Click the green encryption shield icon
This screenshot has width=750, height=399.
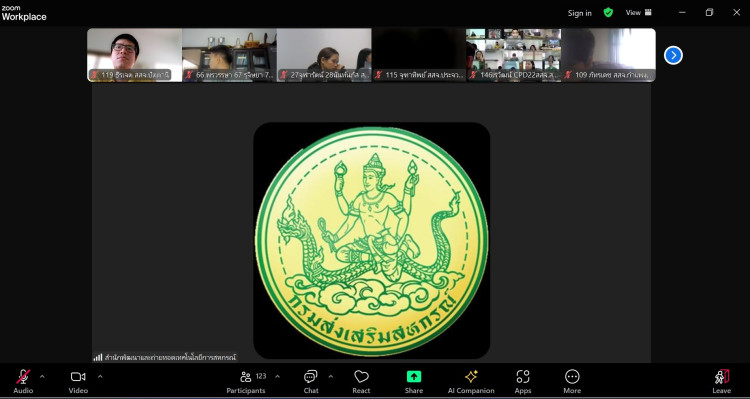608,13
